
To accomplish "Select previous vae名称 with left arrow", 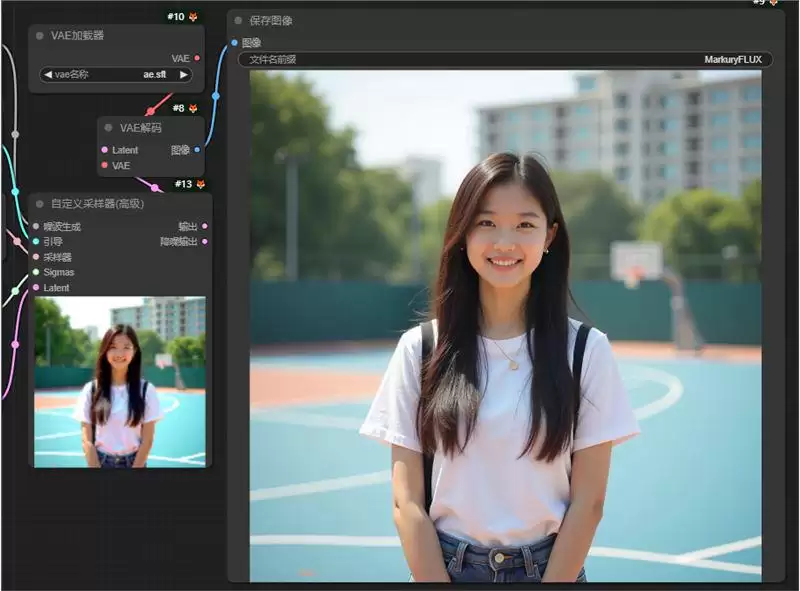I will tap(48, 75).
